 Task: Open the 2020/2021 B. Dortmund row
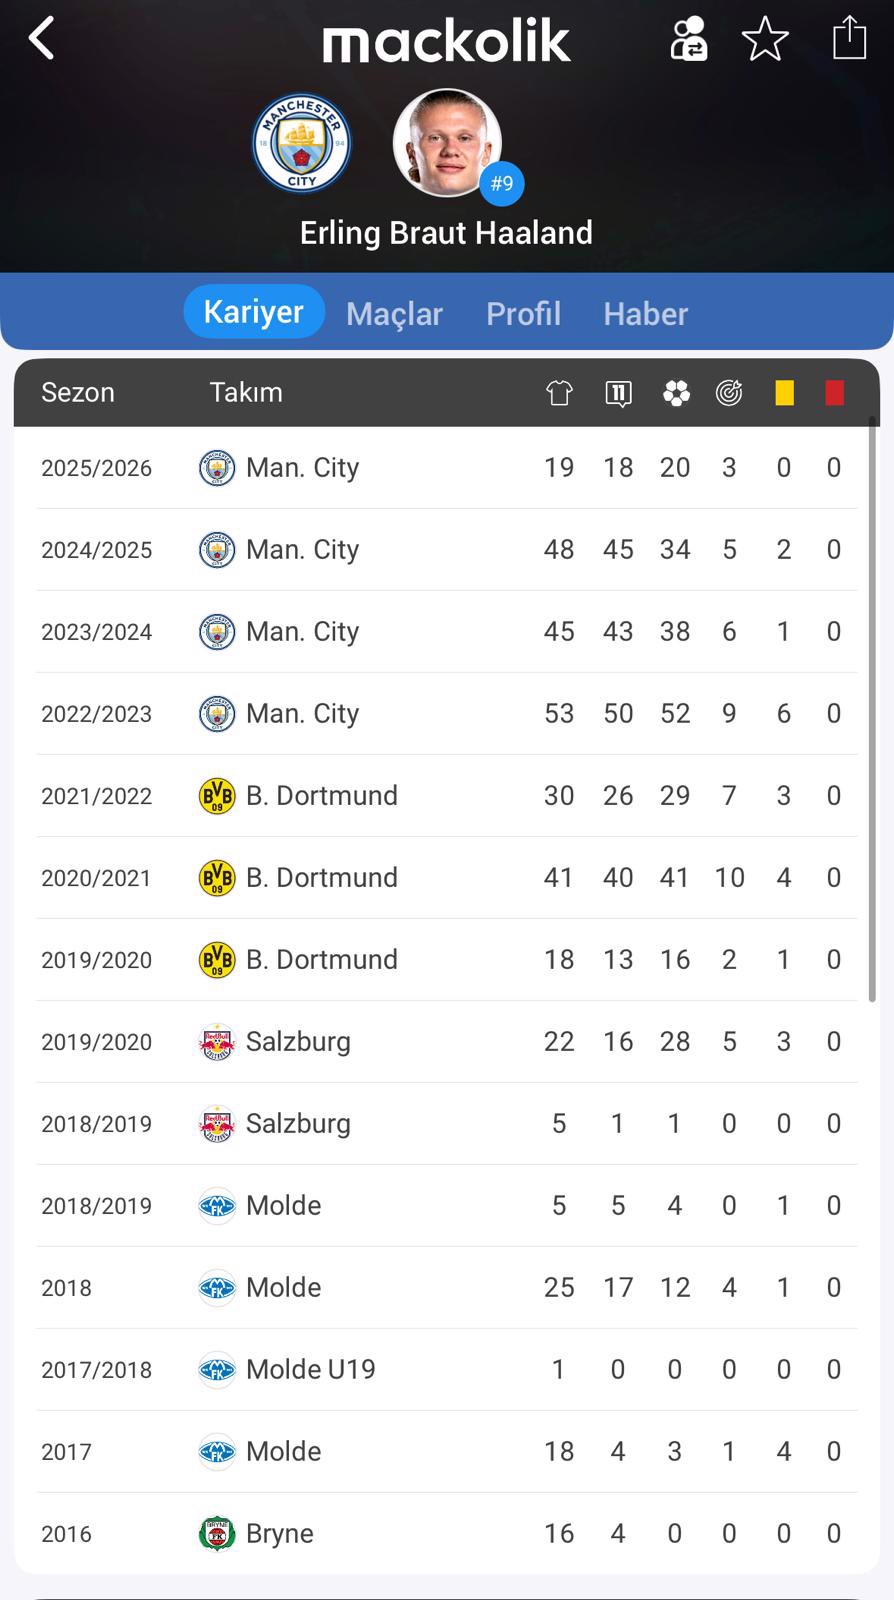point(446,878)
